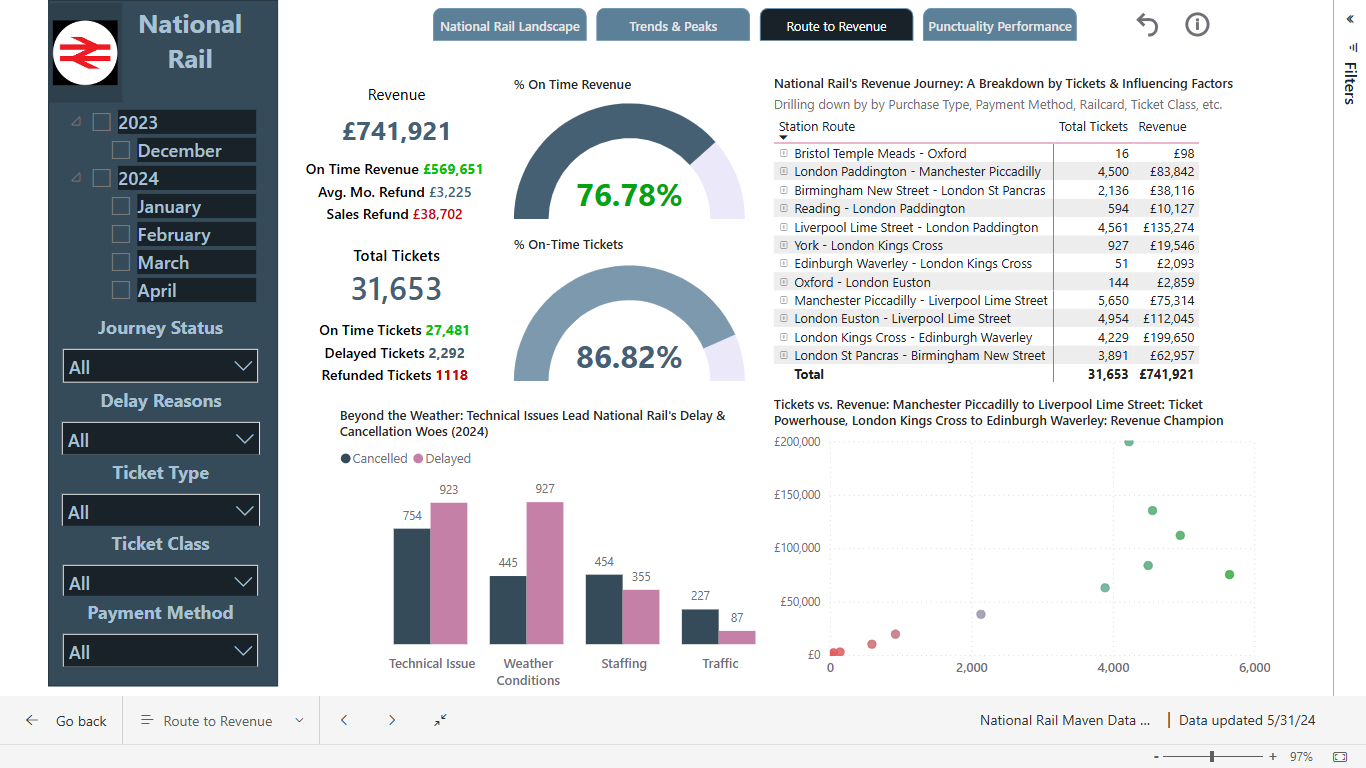Click the National Rail logo
This screenshot has width=1366, height=768.
85,53
